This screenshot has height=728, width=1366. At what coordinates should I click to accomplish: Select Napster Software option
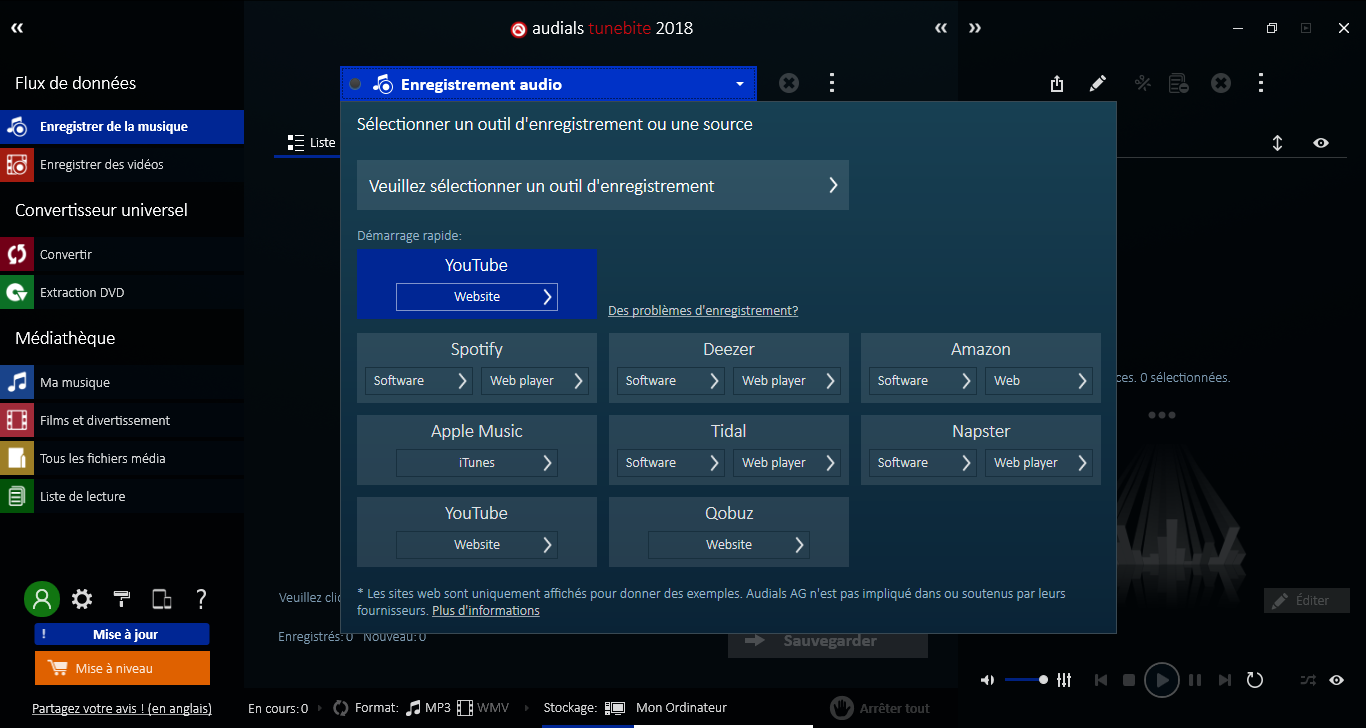coord(923,463)
